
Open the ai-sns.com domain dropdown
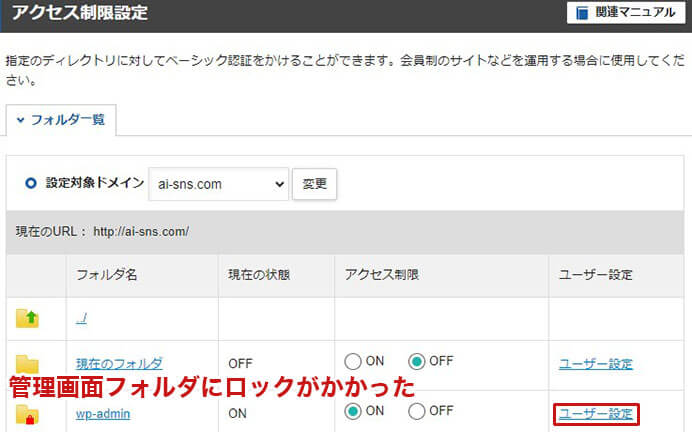218,184
